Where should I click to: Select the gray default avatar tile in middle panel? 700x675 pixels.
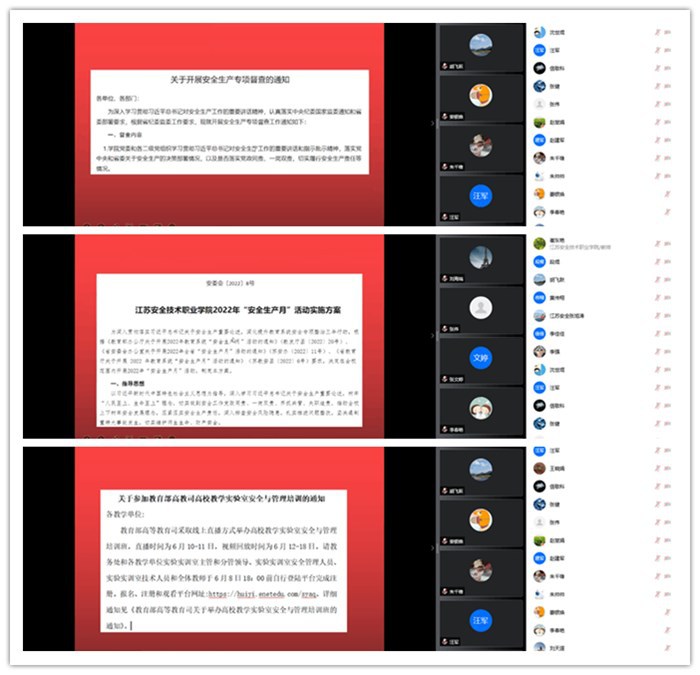[481, 308]
